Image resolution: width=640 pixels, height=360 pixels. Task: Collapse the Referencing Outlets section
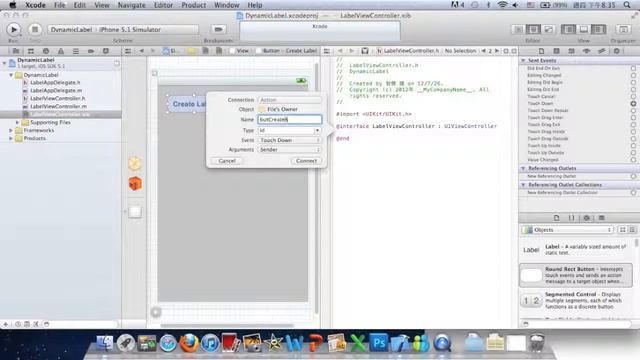click(523, 168)
